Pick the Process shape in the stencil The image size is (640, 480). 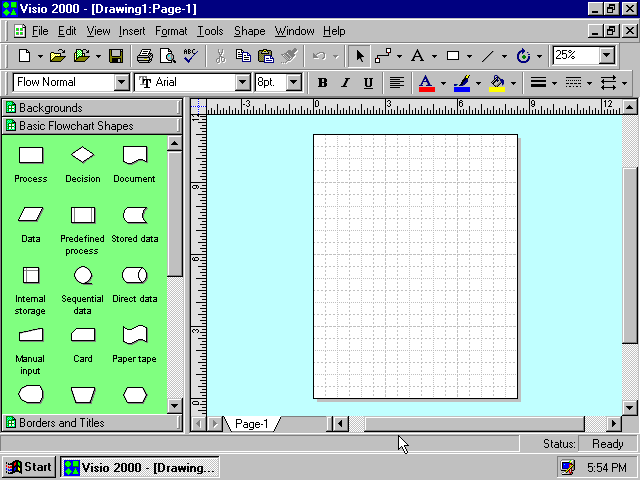pos(31,156)
